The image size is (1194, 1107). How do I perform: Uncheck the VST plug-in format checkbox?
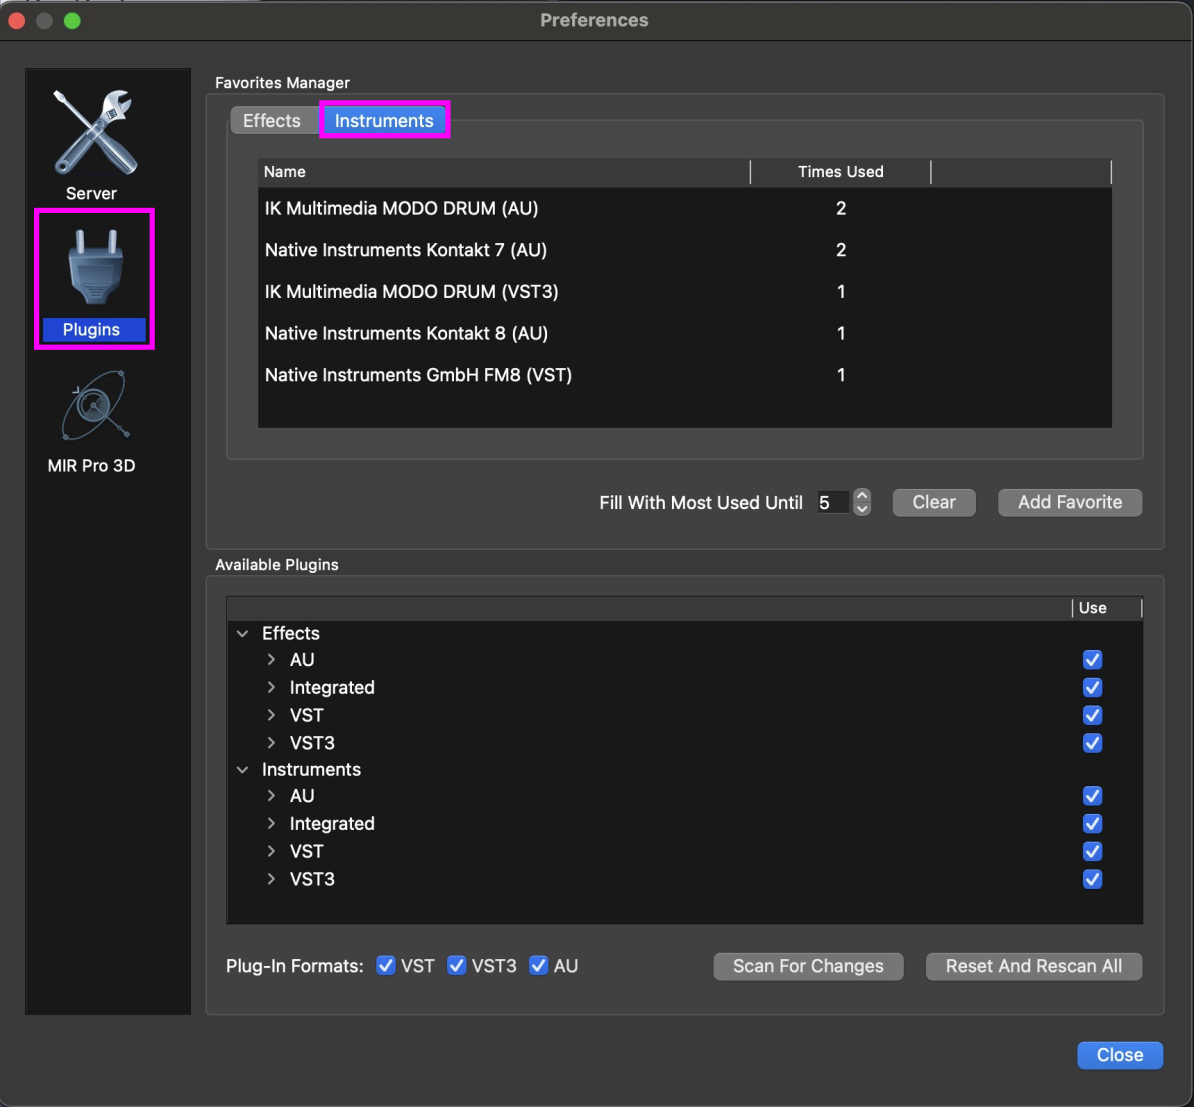click(x=386, y=966)
